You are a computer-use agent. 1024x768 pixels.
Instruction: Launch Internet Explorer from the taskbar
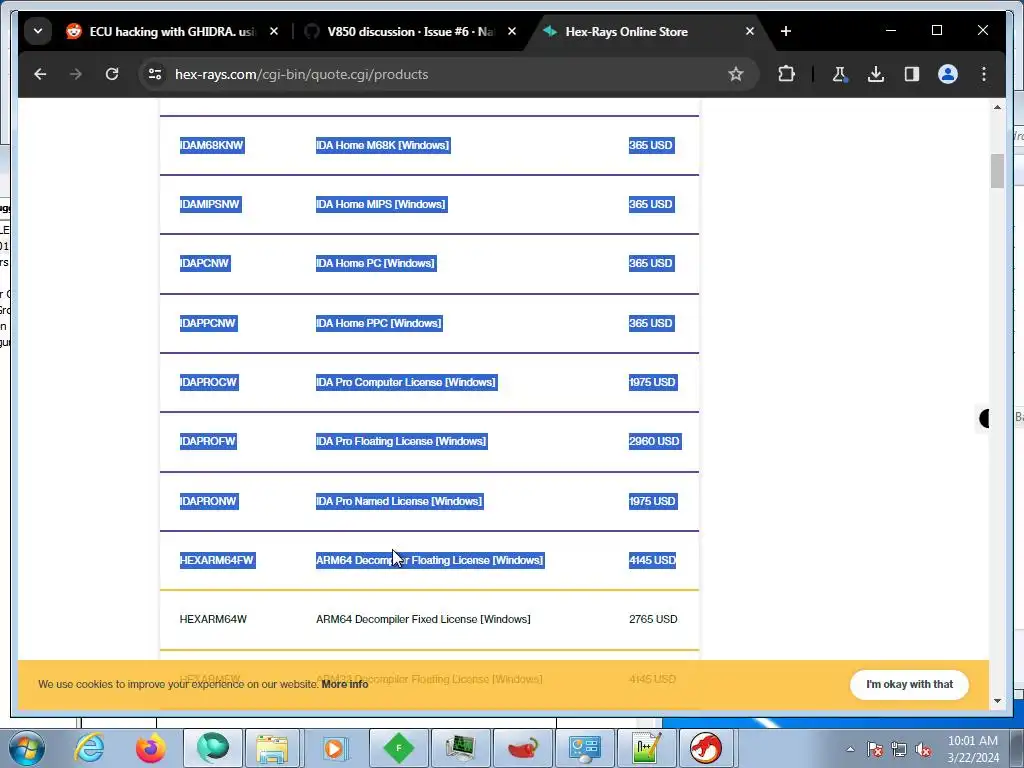pos(89,748)
